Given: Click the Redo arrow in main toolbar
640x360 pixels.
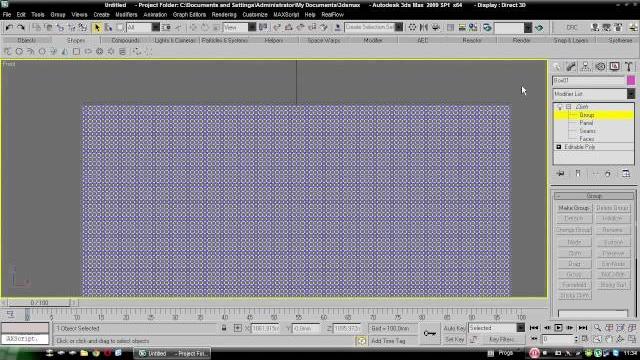Looking at the screenshot, I should [20, 27].
